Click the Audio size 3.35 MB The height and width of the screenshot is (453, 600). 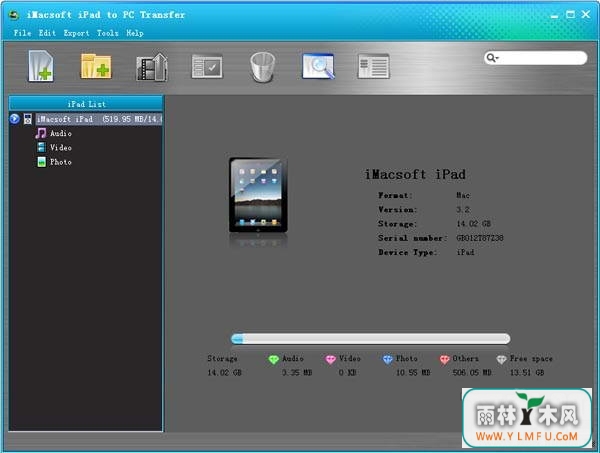pos(297,372)
